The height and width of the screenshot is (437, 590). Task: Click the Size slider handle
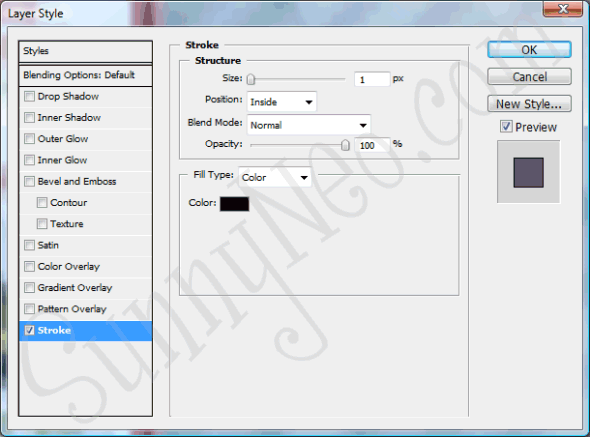pyautogui.click(x=251, y=79)
